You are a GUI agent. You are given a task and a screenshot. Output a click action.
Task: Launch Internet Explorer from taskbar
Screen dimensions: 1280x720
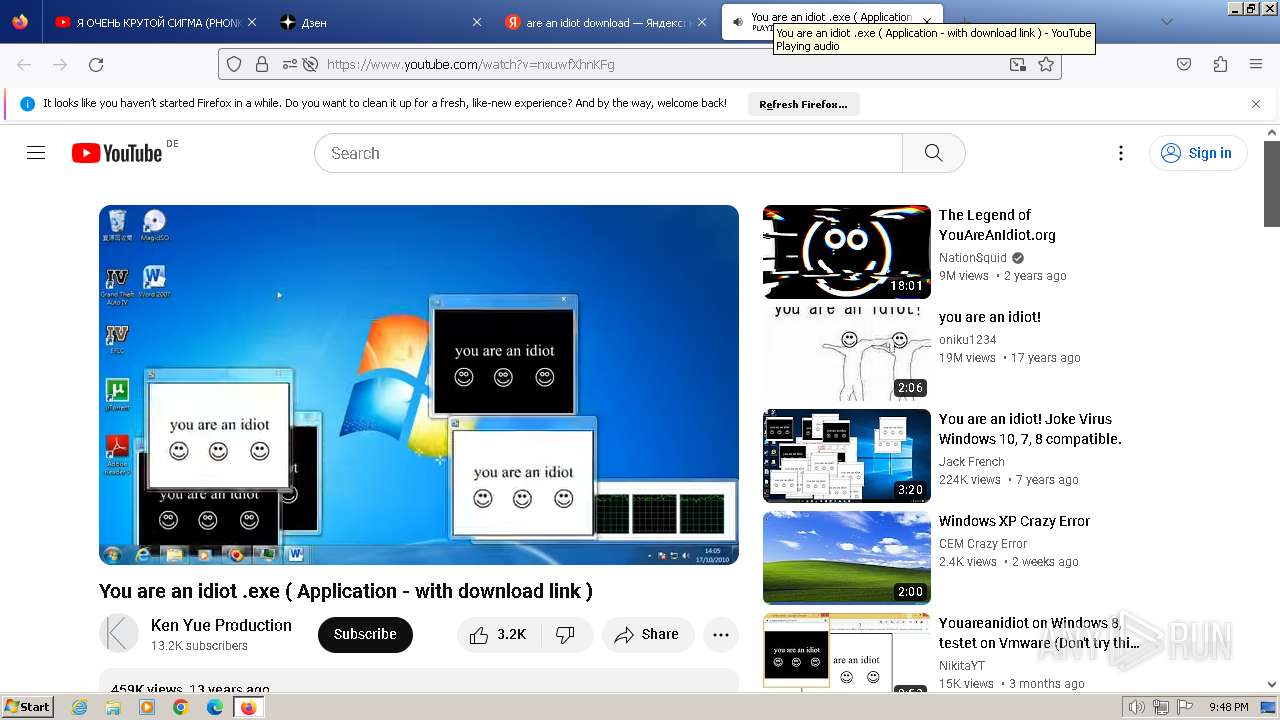tap(80, 707)
